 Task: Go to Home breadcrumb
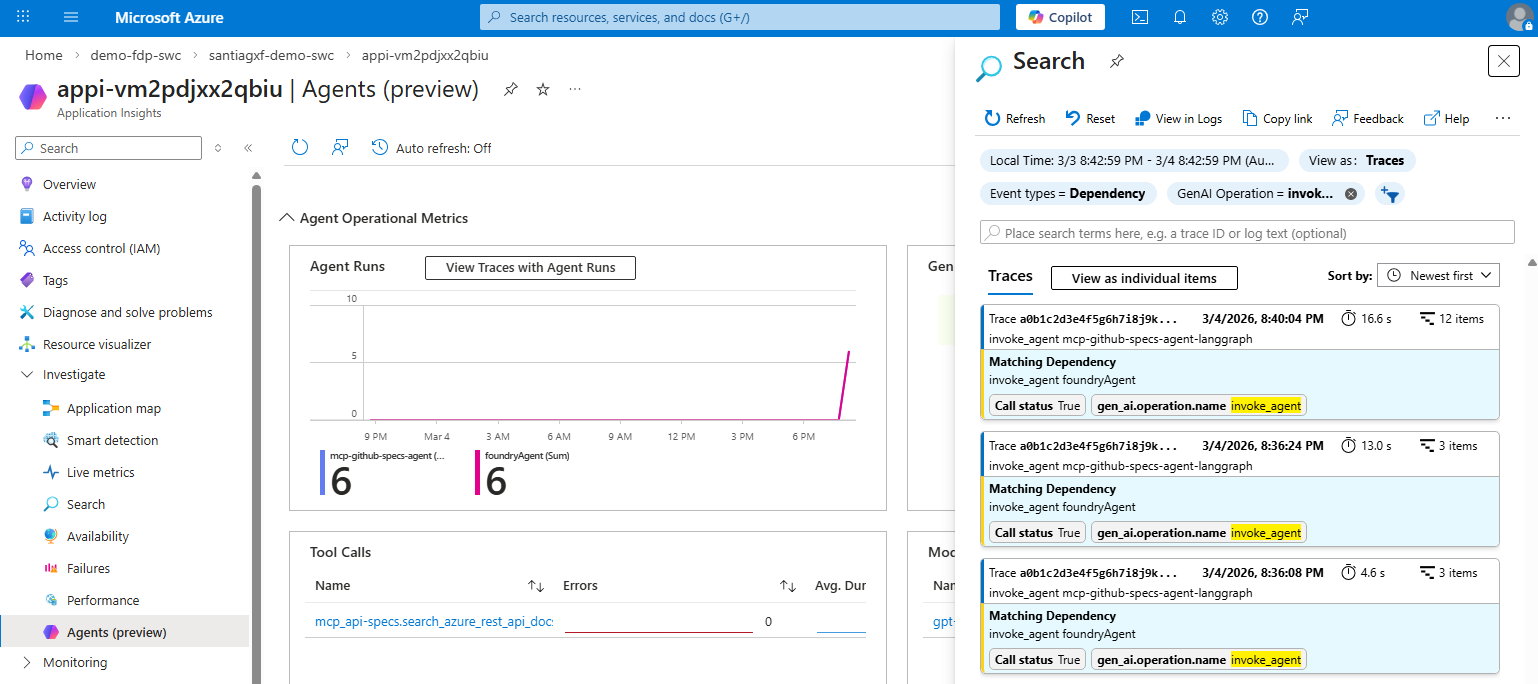[x=44, y=55]
